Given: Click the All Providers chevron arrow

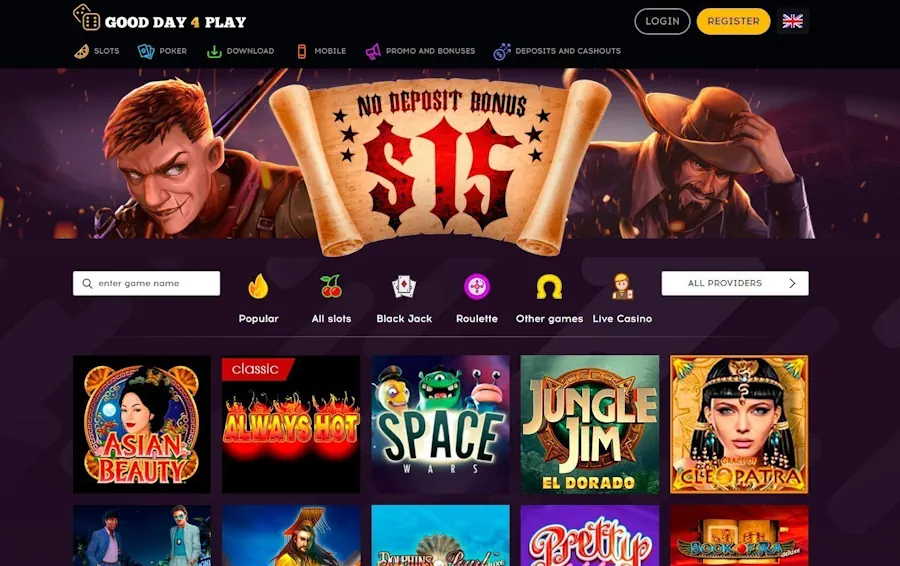Looking at the screenshot, I should tap(792, 284).
